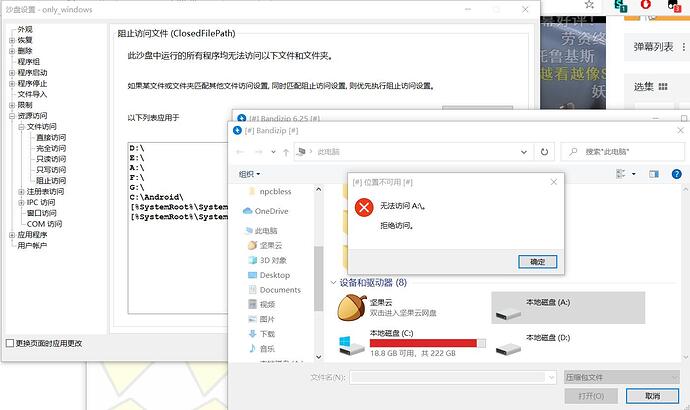Select 只读访问 settings page

coord(51,159)
